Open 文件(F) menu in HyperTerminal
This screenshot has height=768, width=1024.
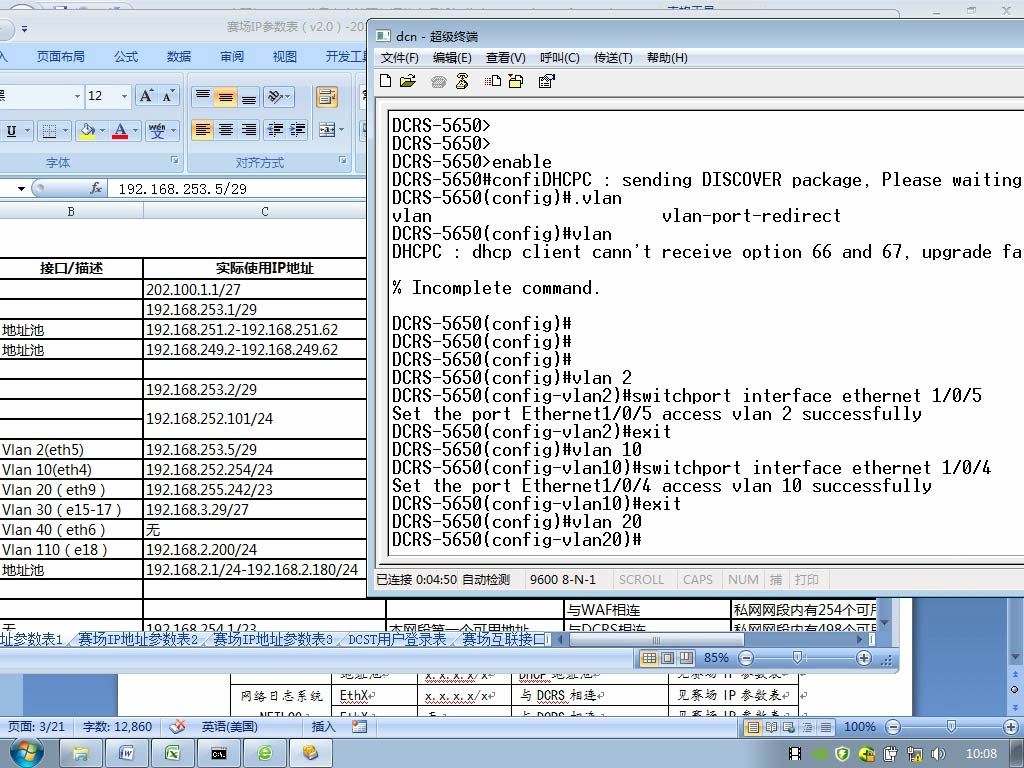pyautogui.click(x=399, y=57)
